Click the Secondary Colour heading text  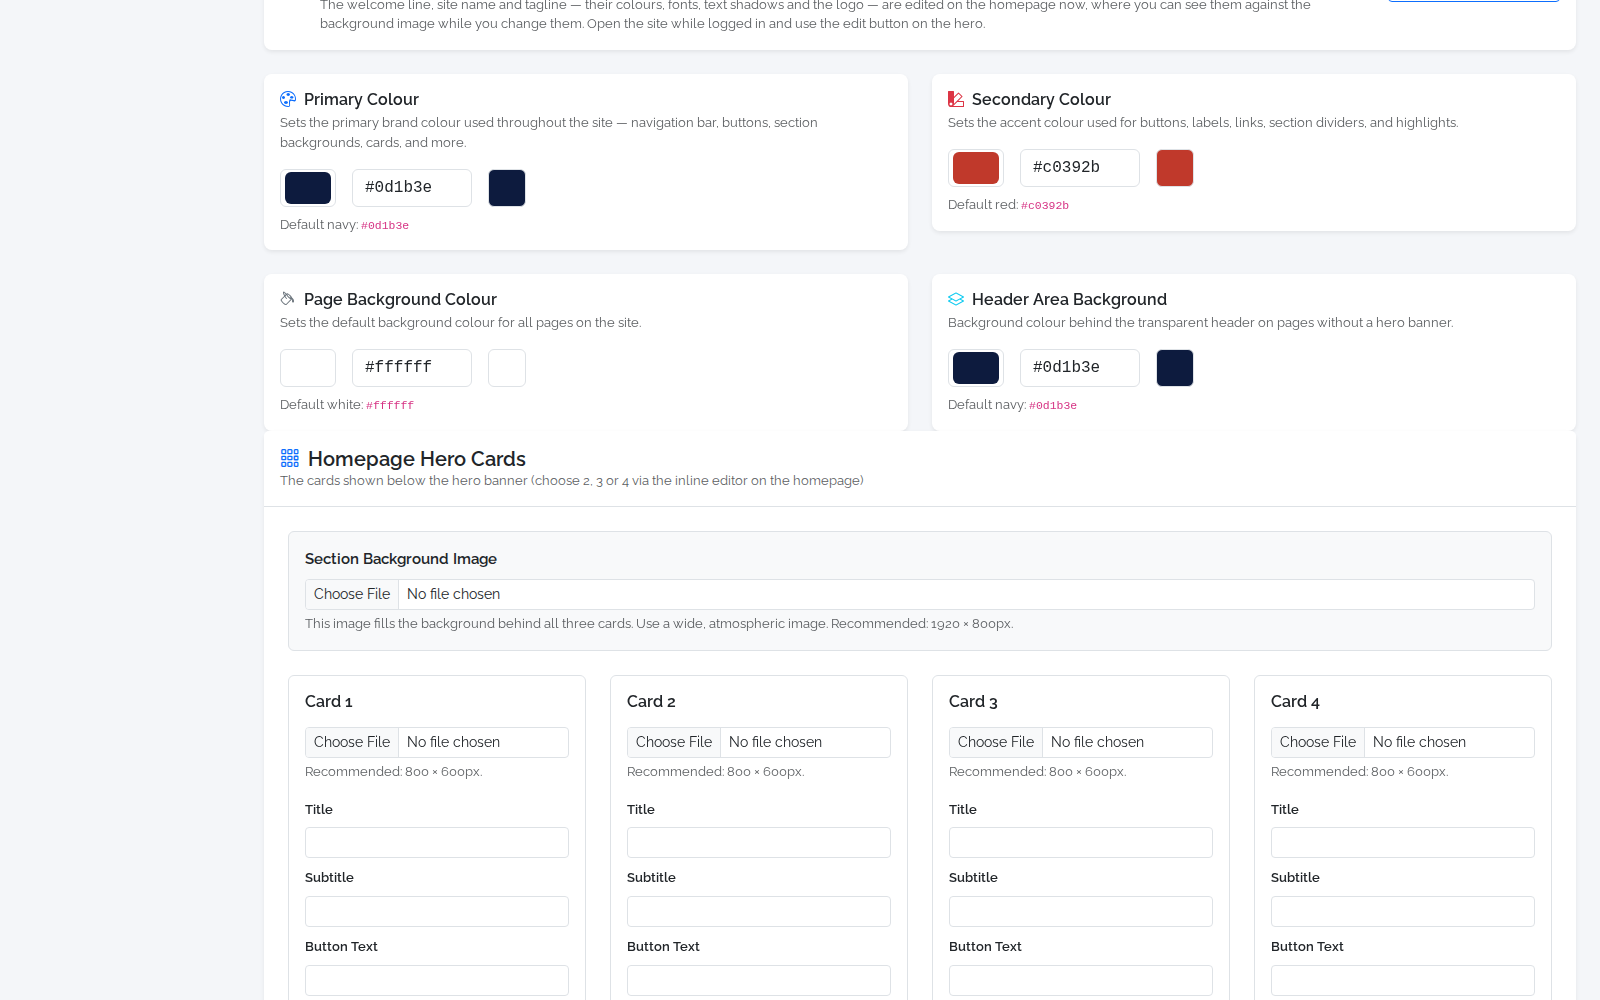tap(1041, 99)
